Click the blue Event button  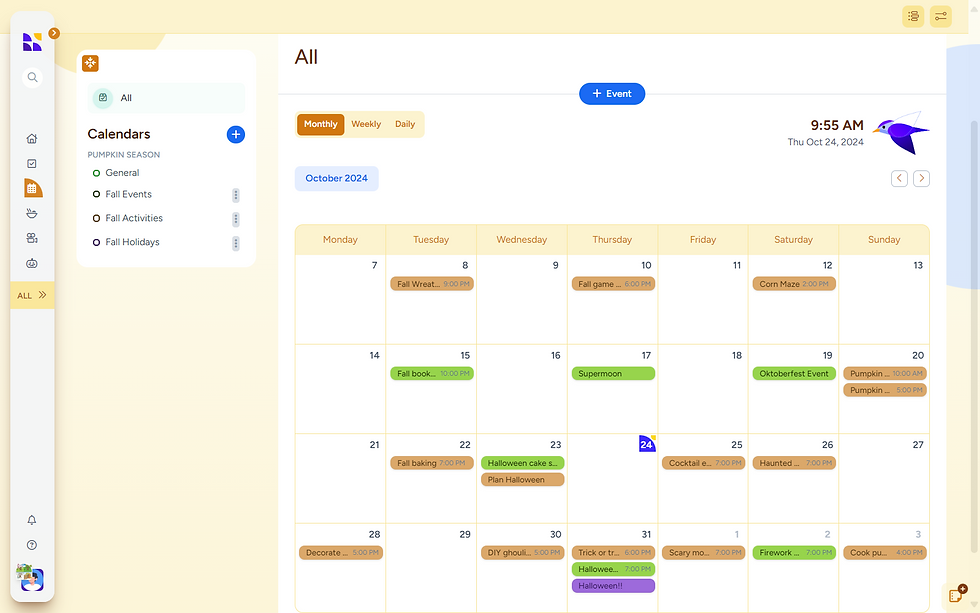(612, 94)
